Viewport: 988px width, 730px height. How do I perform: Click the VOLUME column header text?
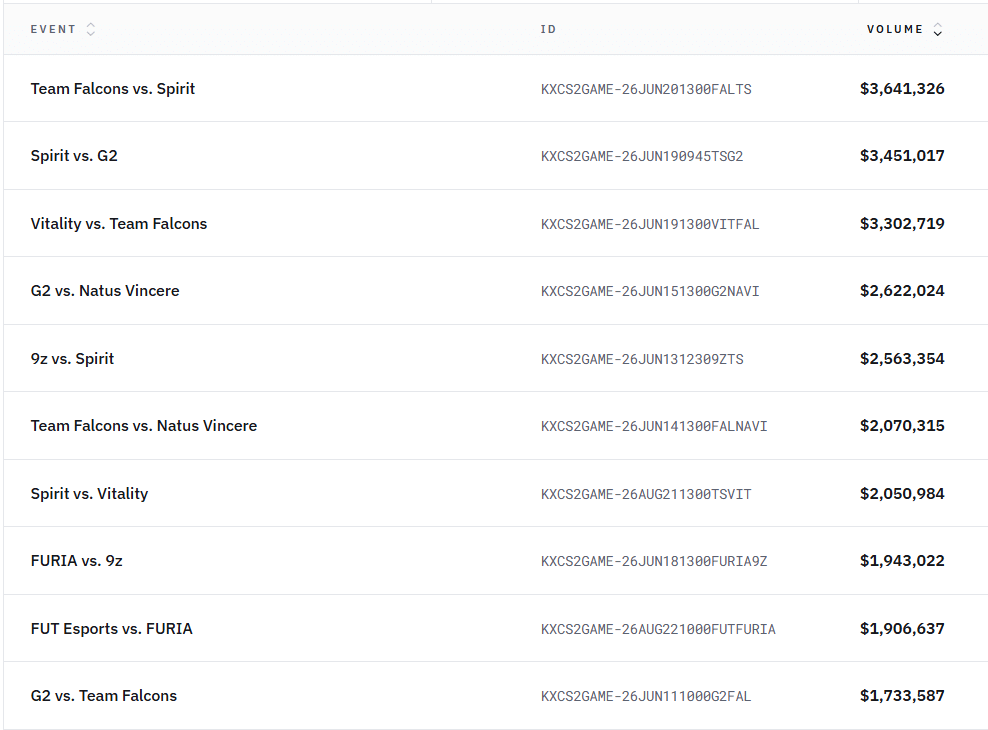coord(895,30)
